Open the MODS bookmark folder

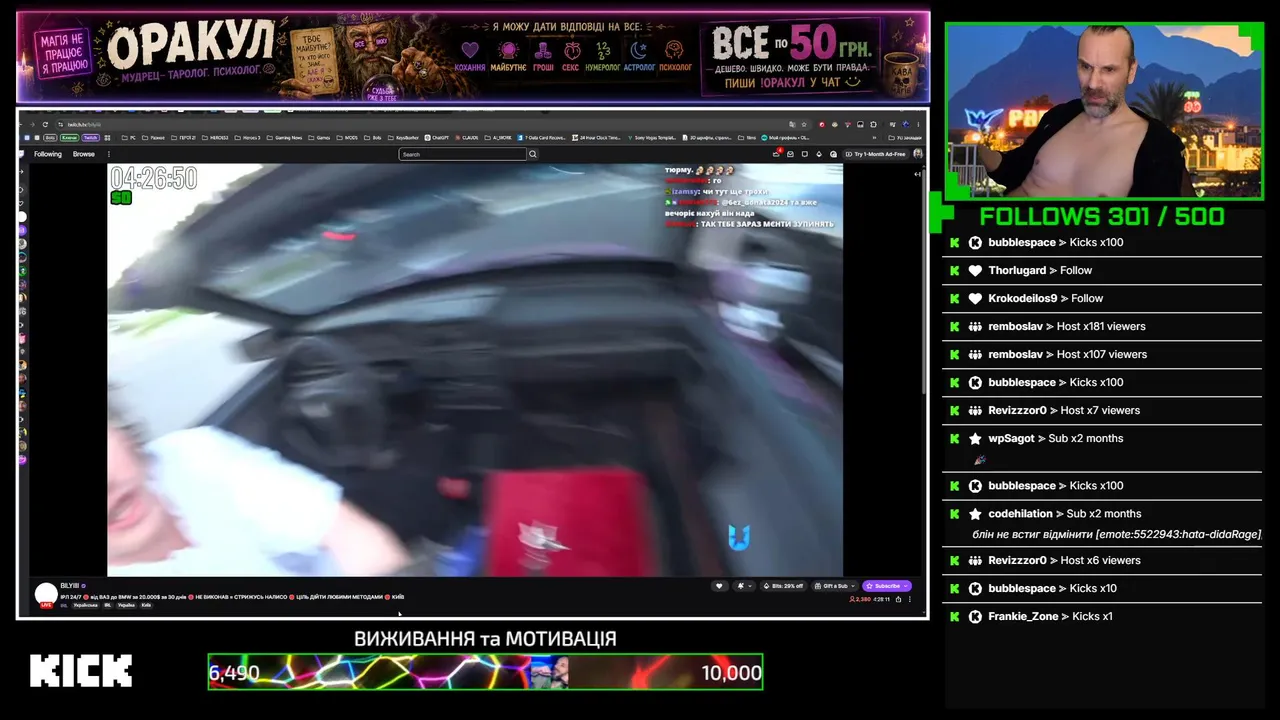tap(348, 137)
